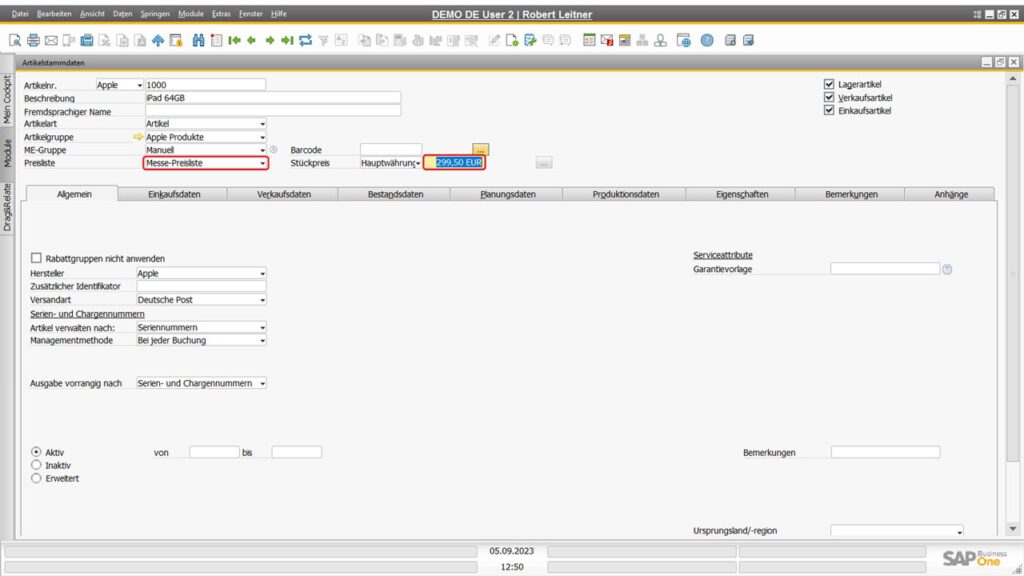Viewport: 1024px width, 576px height.
Task: Click into the Beschreibung field with iPad 64GB
Action: click(272, 98)
